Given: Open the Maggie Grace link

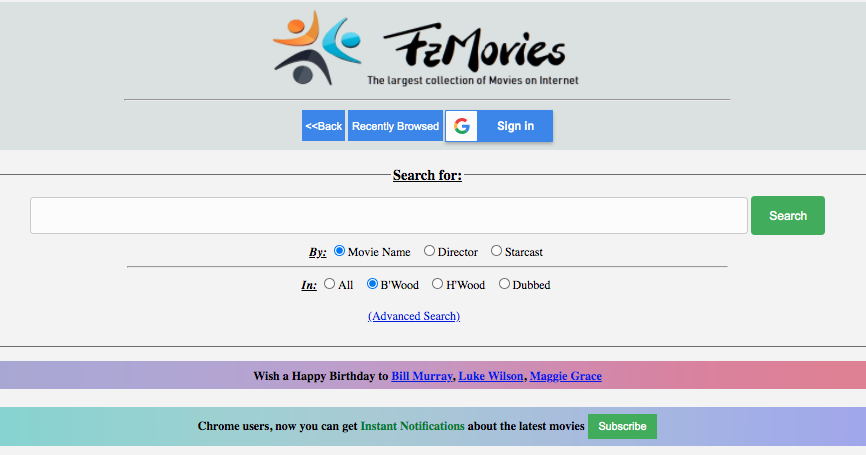Looking at the screenshot, I should click(566, 376).
